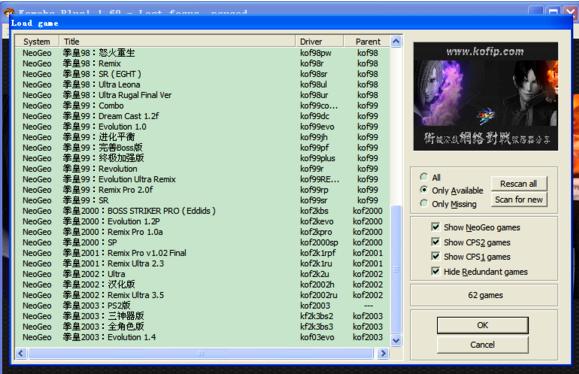The image size is (579, 374).
Task: Click driver cell 'kof99jh'
Action: click(314, 137)
